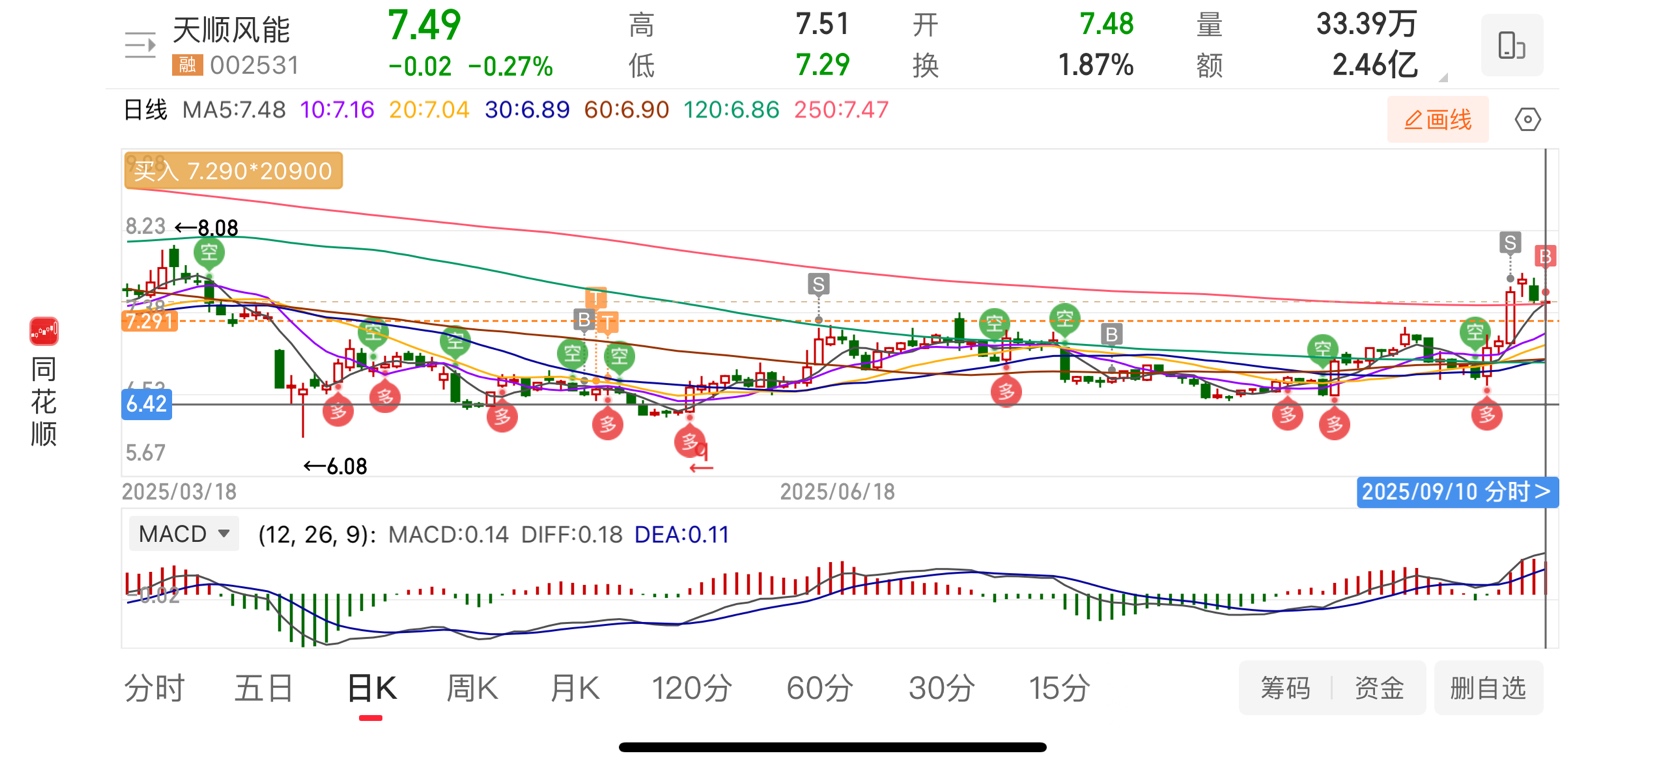Open the MACD indicator dropdown
The image size is (1665, 769).
point(184,534)
